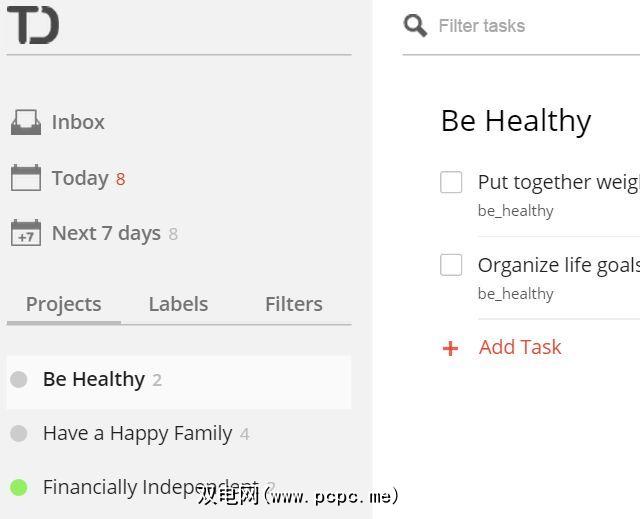The height and width of the screenshot is (519, 640).
Task: Click the Todoist TD logo
Action: pos(33,25)
